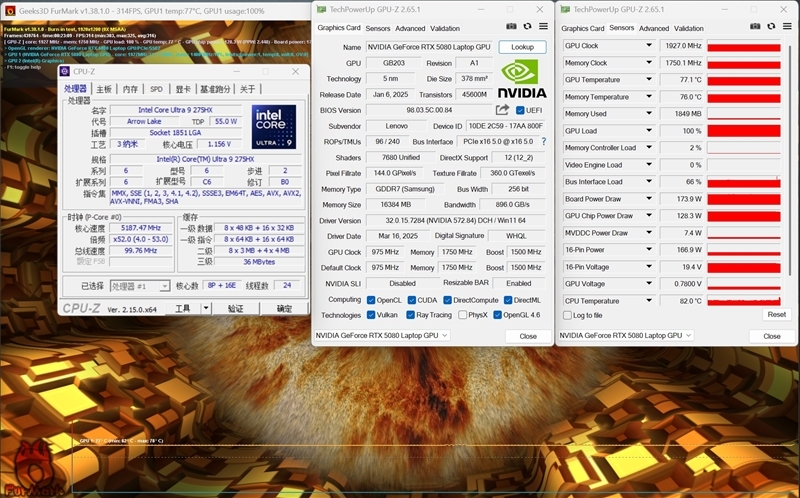Screen dimensions: 800x498
Task: Click the GPU Chip Power Draw graph
Action: click(744, 216)
